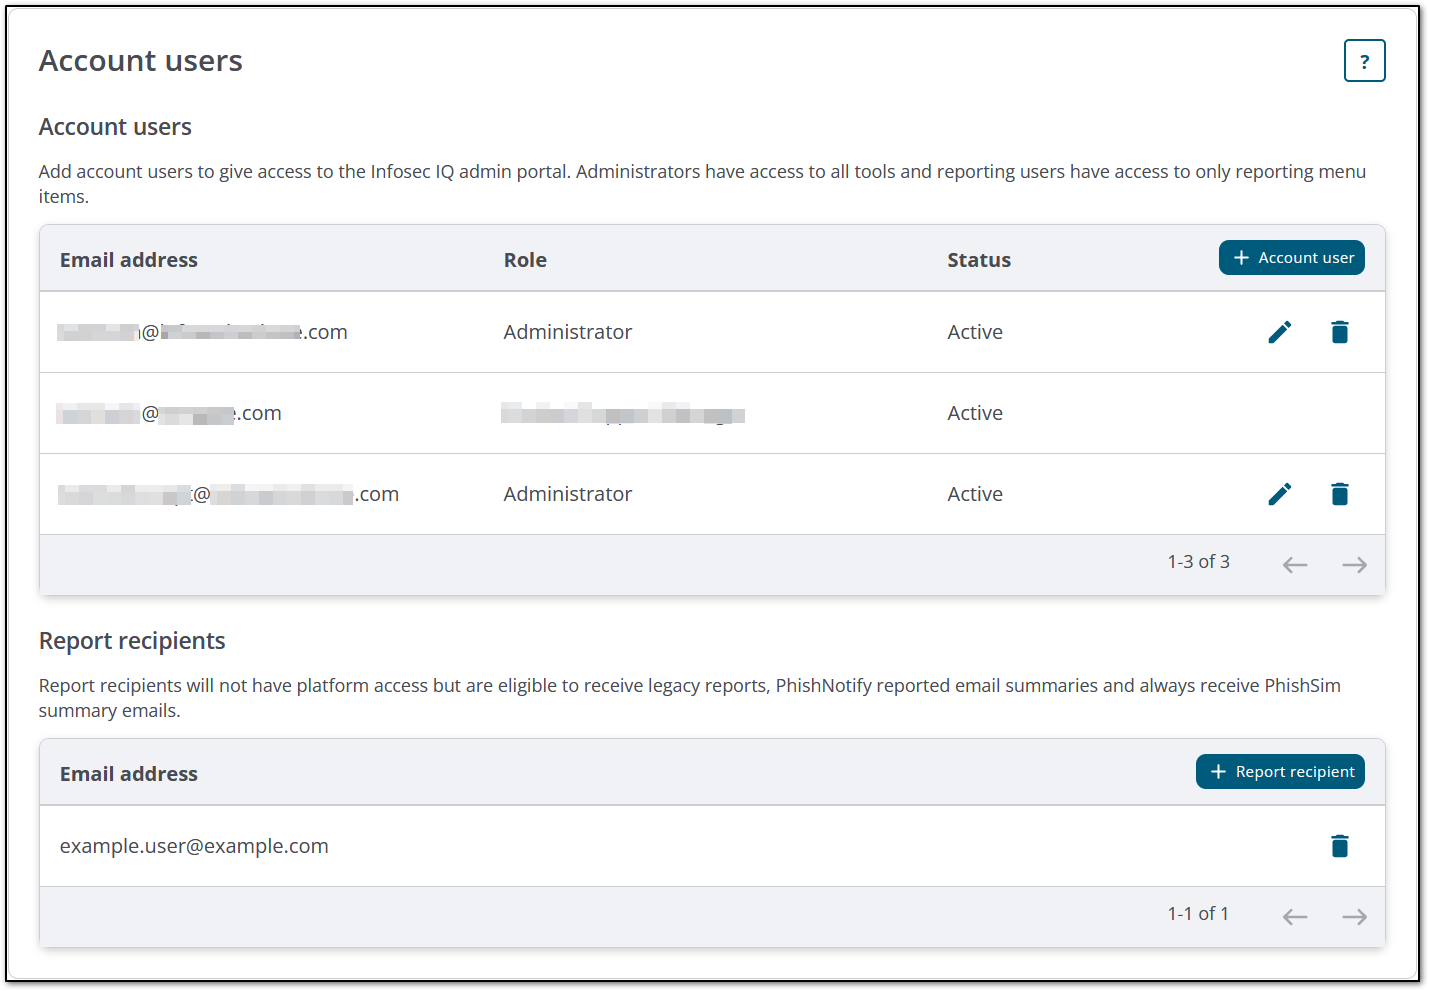Image resolution: width=1429 pixels, height=991 pixels.
Task: Go to previous page of report recipients
Action: 1294,916
